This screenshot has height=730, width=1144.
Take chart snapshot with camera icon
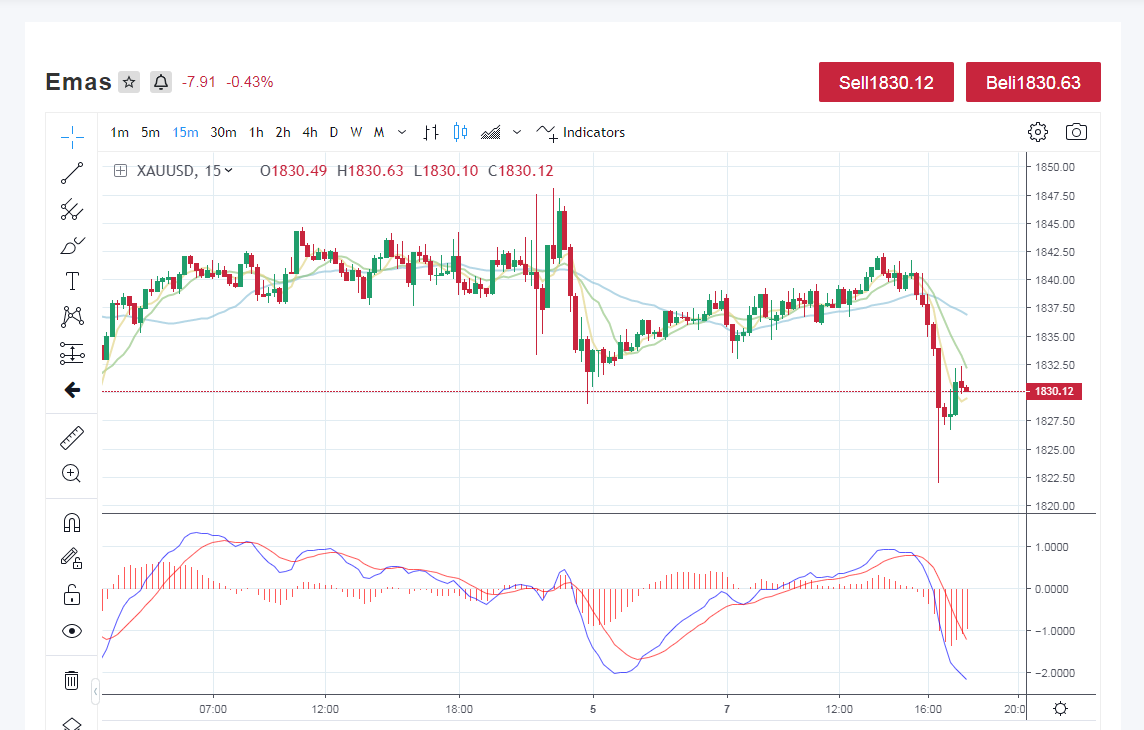1076,132
